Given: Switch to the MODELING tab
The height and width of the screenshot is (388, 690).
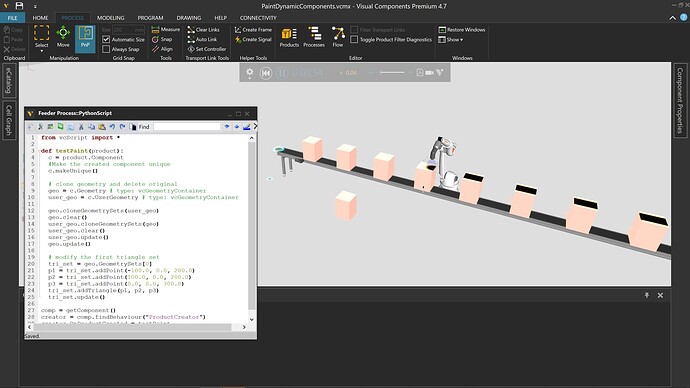Looking at the screenshot, I should pos(110,18).
